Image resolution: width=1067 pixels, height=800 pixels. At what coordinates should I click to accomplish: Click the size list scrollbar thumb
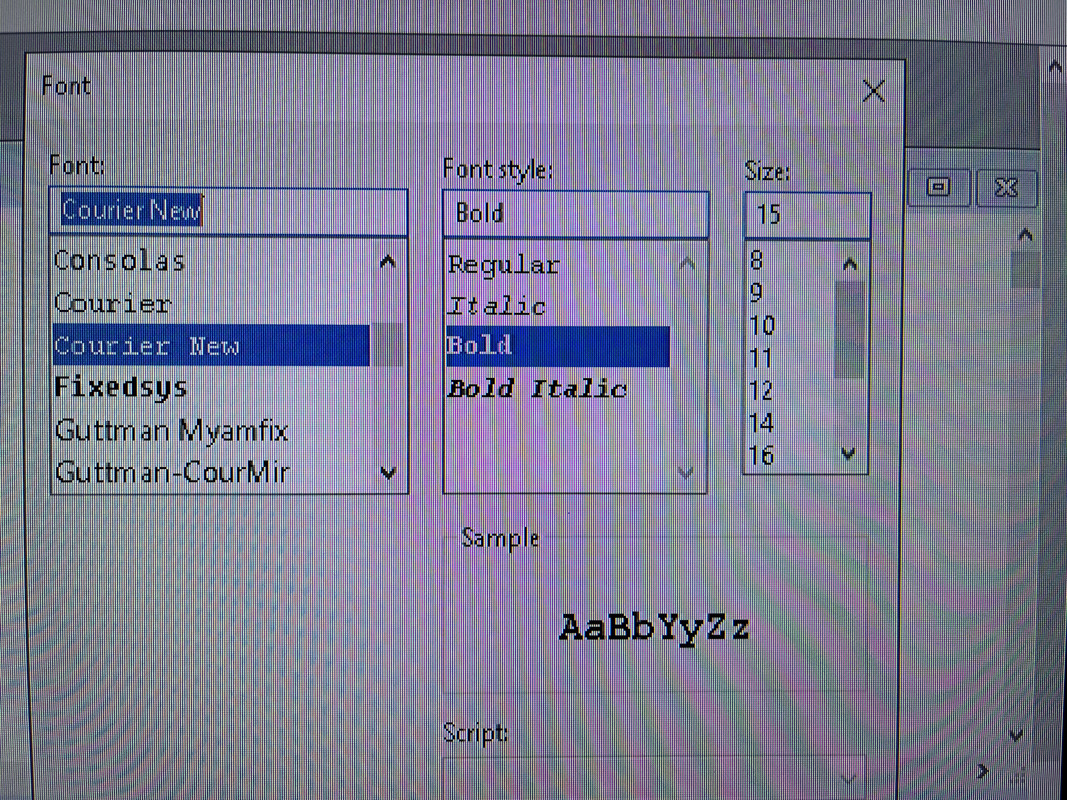pyautogui.click(x=849, y=328)
